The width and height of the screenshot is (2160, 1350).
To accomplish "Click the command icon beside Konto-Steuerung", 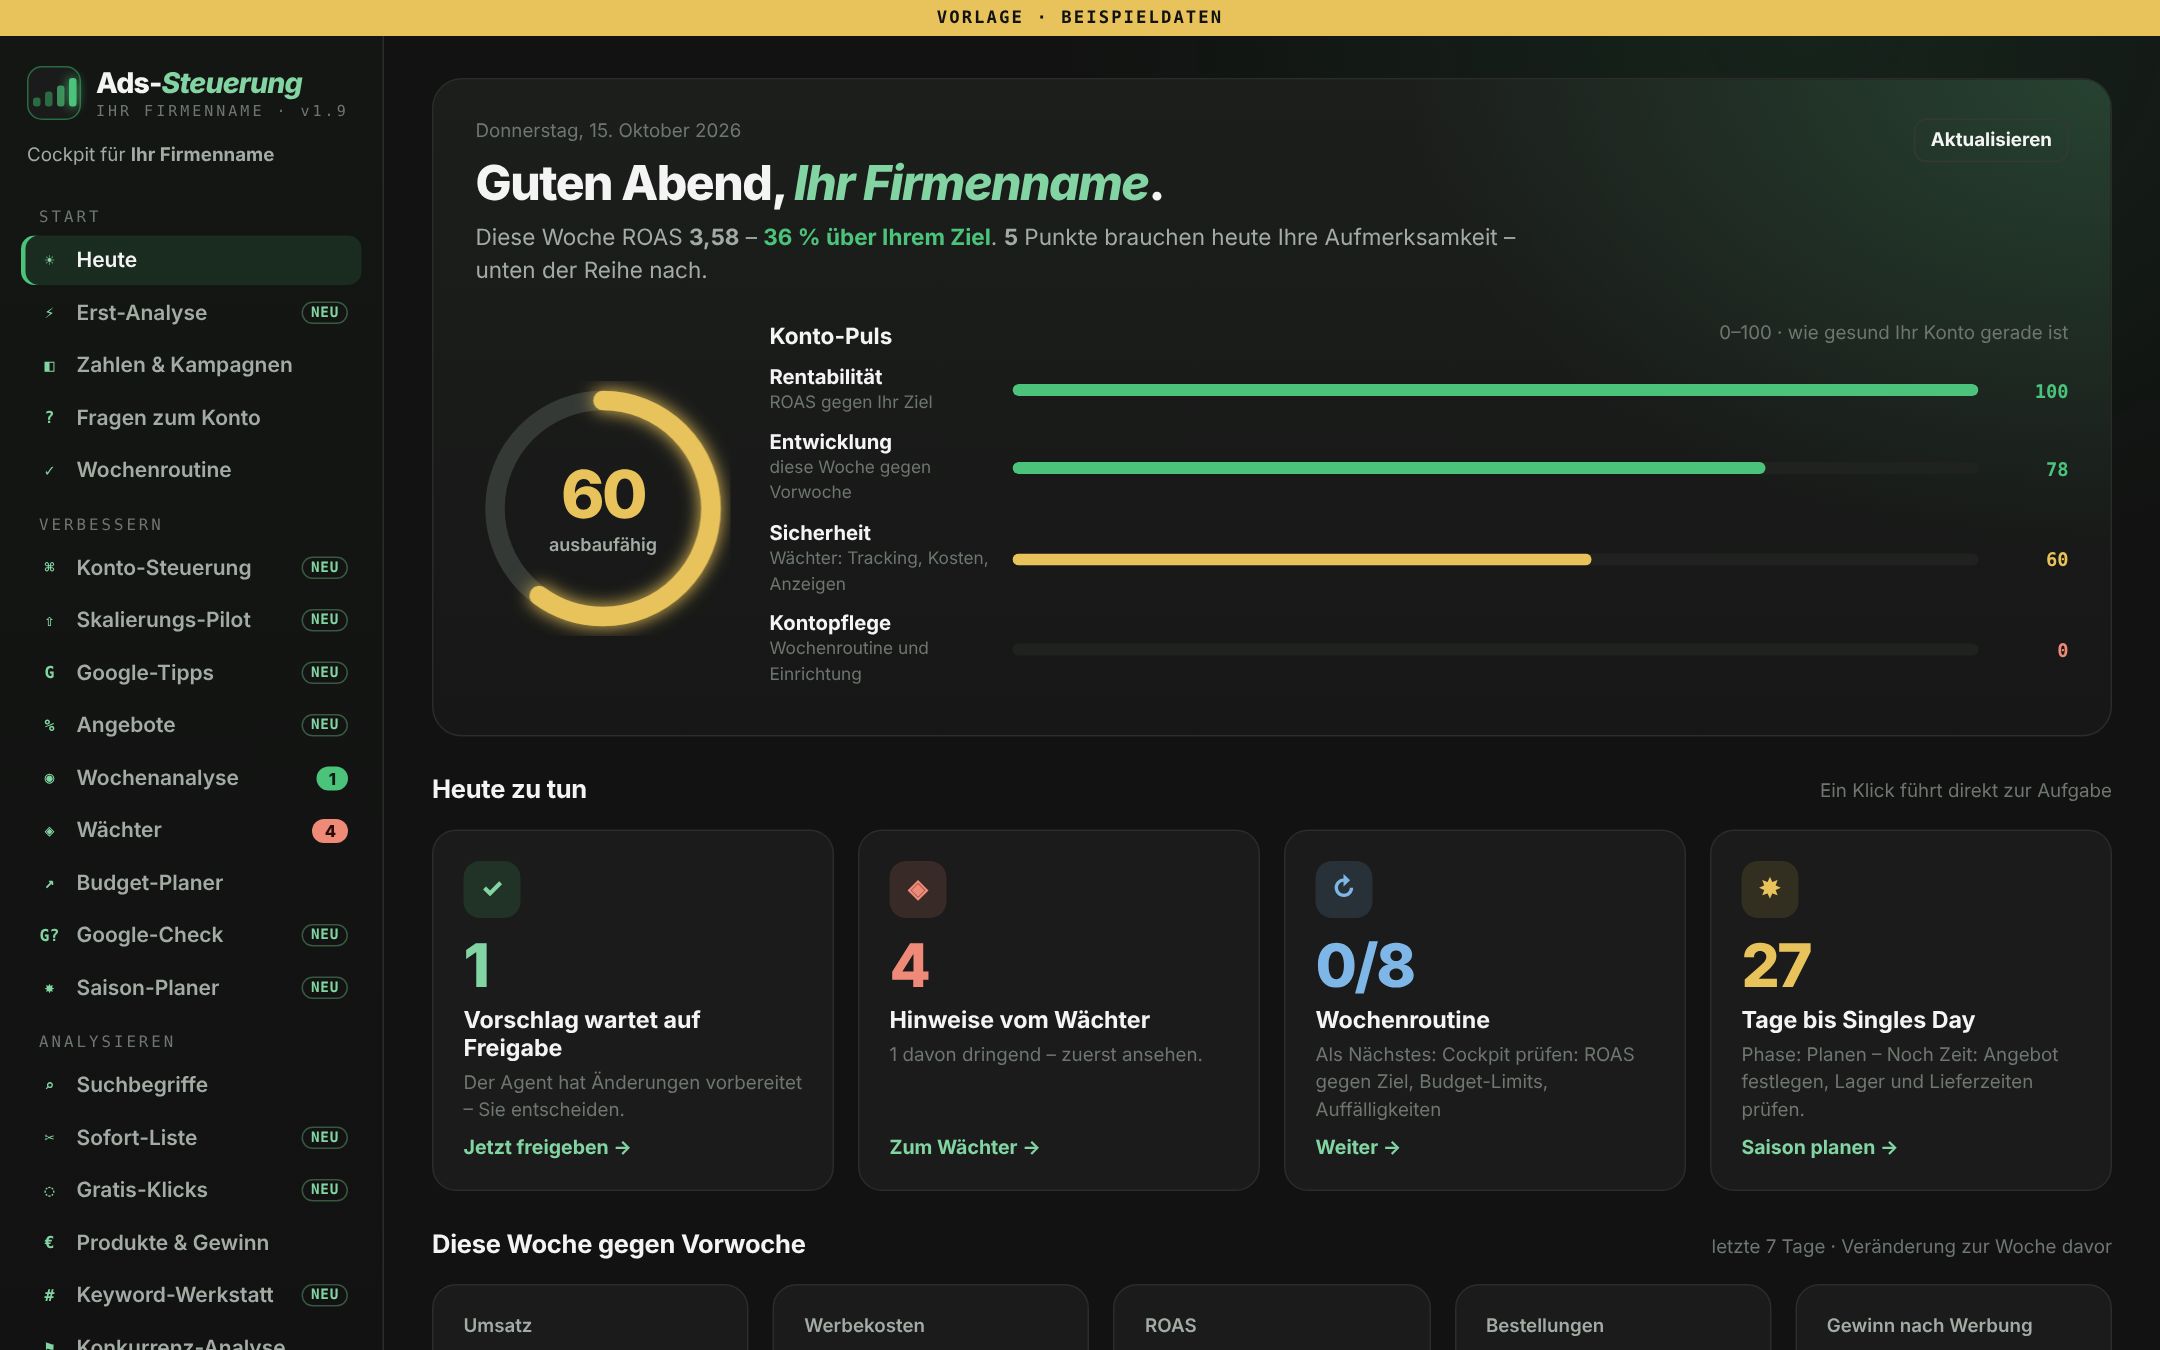I will click(x=49, y=568).
